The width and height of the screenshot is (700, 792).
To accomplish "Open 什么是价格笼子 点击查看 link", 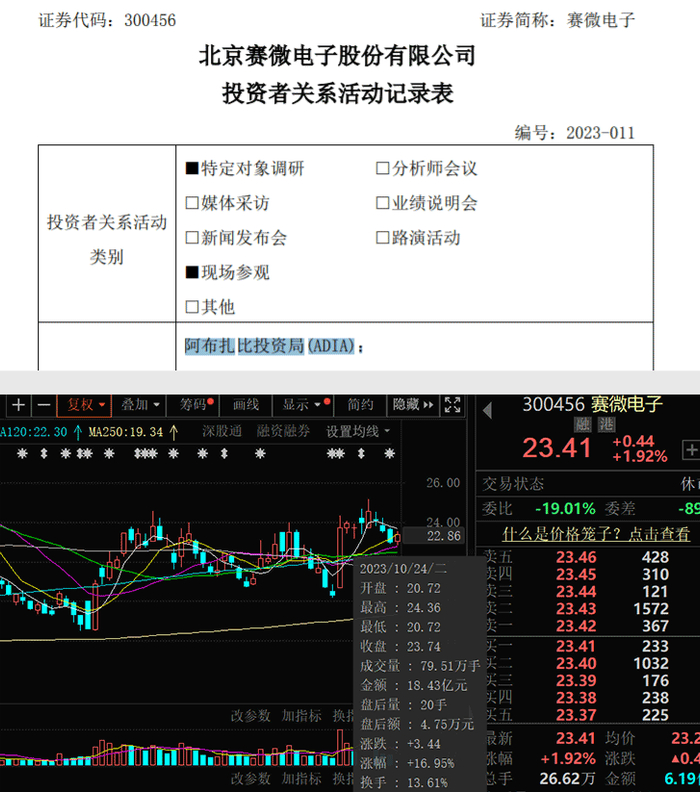I will (x=596, y=534).
